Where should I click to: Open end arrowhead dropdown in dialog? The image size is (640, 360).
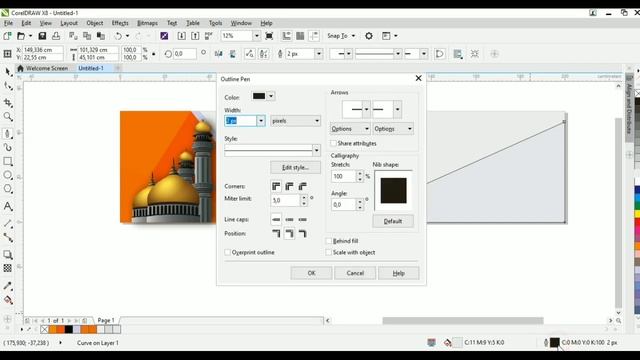coord(397,109)
